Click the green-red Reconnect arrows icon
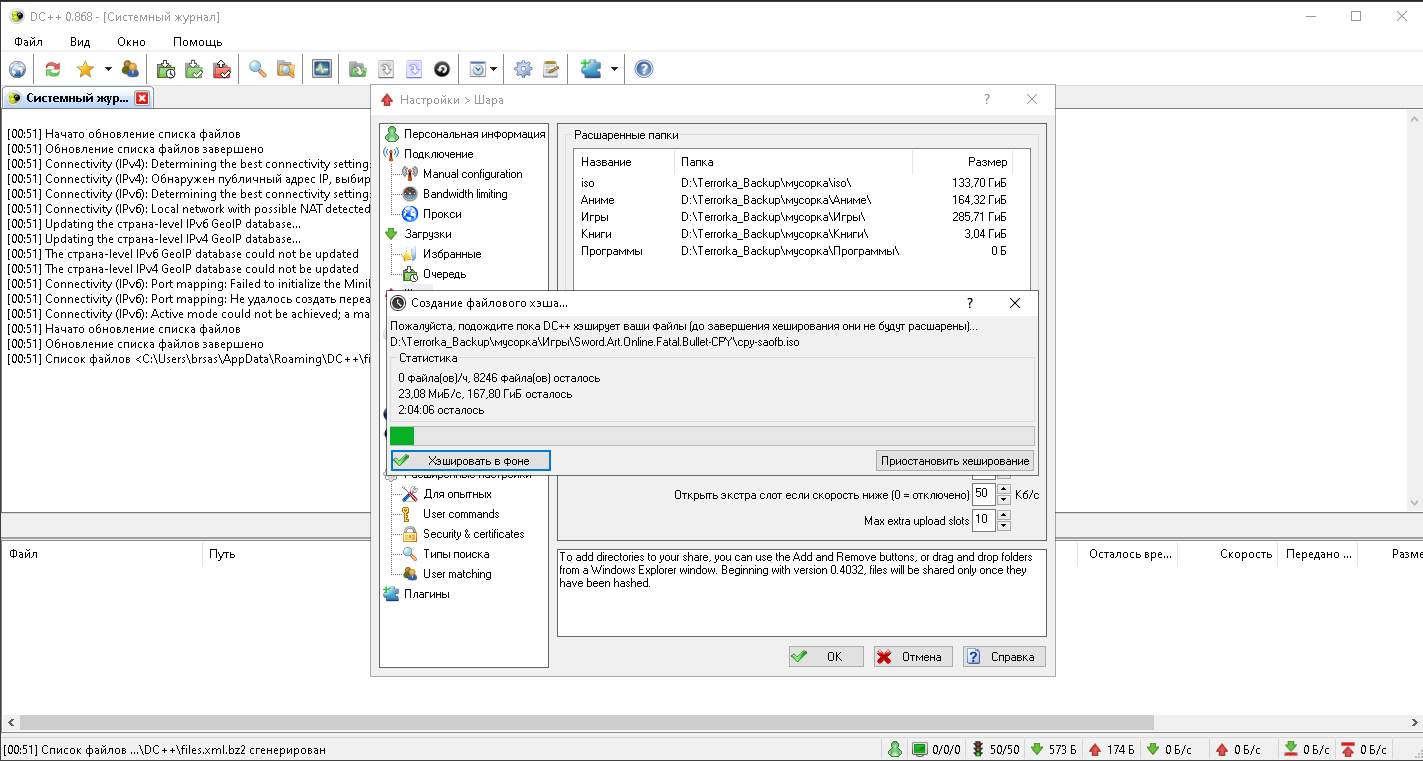The width and height of the screenshot is (1423, 761). [53, 69]
